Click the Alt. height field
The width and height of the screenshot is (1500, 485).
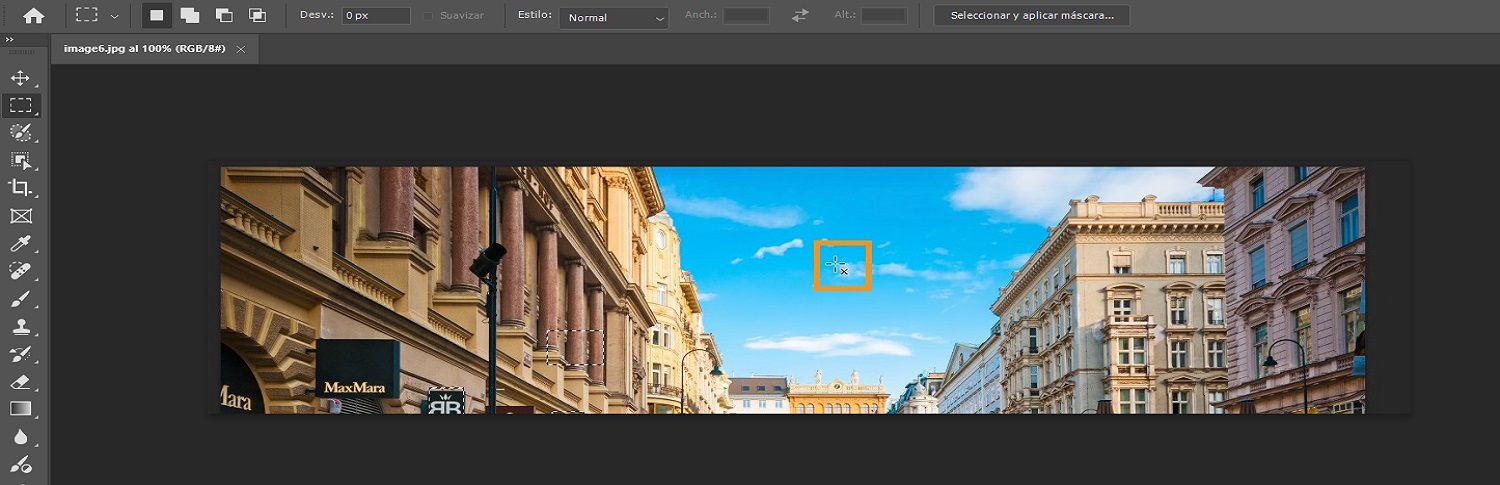884,16
